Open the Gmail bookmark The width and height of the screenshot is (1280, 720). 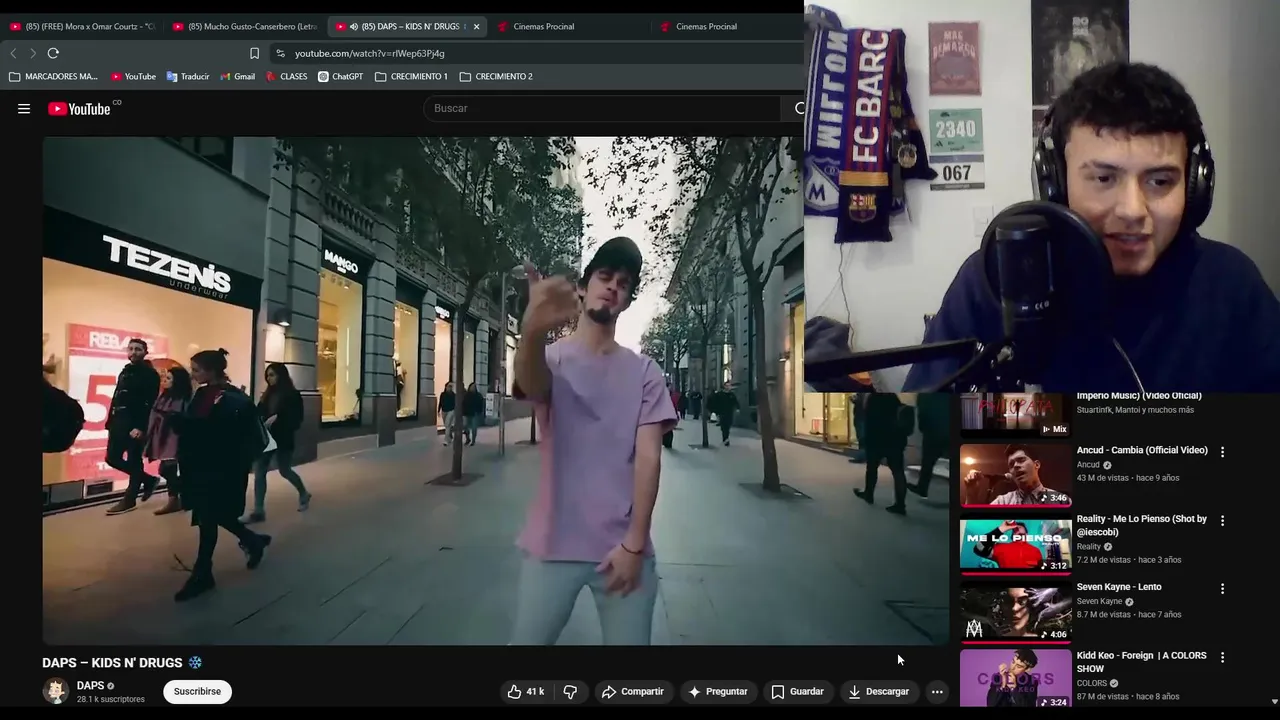point(238,76)
